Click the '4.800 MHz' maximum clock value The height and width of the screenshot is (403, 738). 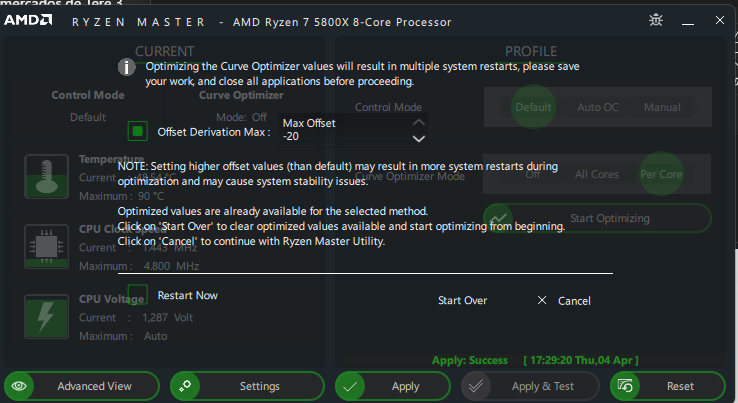[171, 266]
